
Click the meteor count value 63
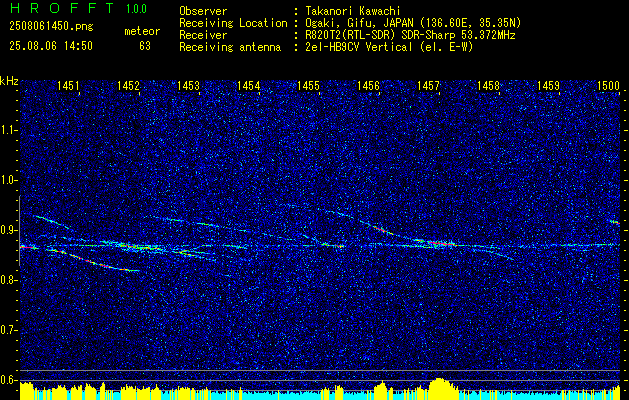pos(145,46)
